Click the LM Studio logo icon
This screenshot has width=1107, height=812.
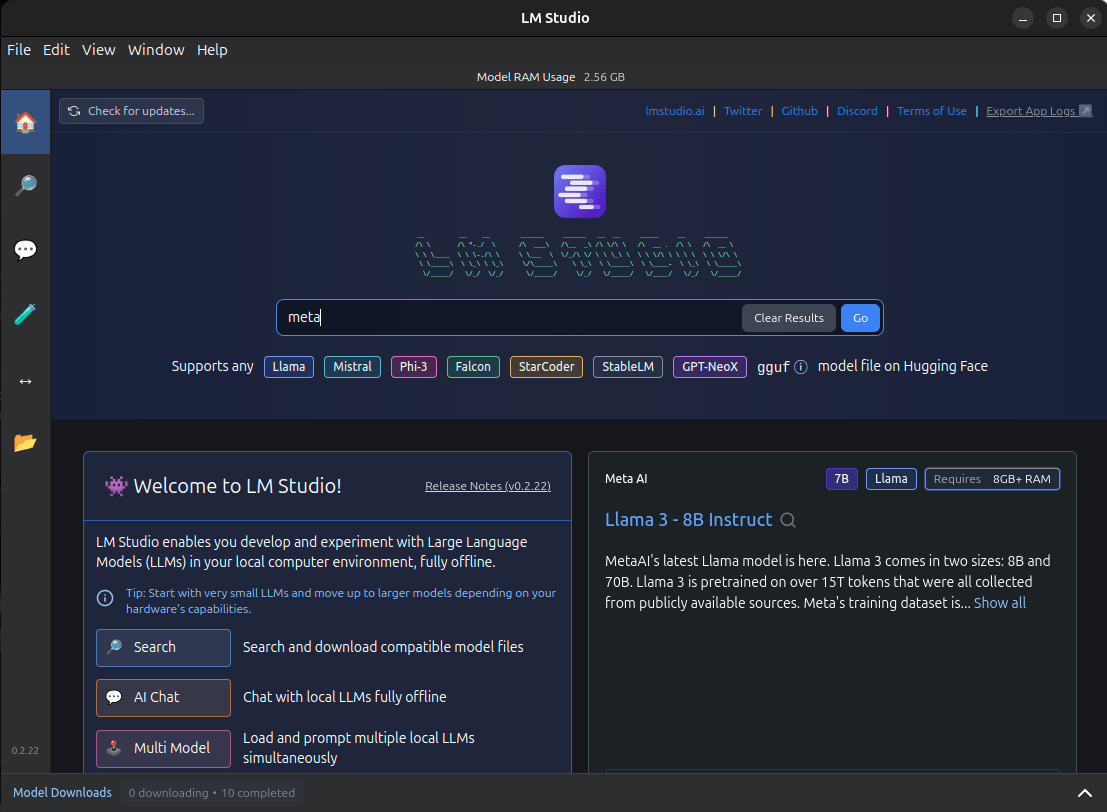click(x=580, y=191)
